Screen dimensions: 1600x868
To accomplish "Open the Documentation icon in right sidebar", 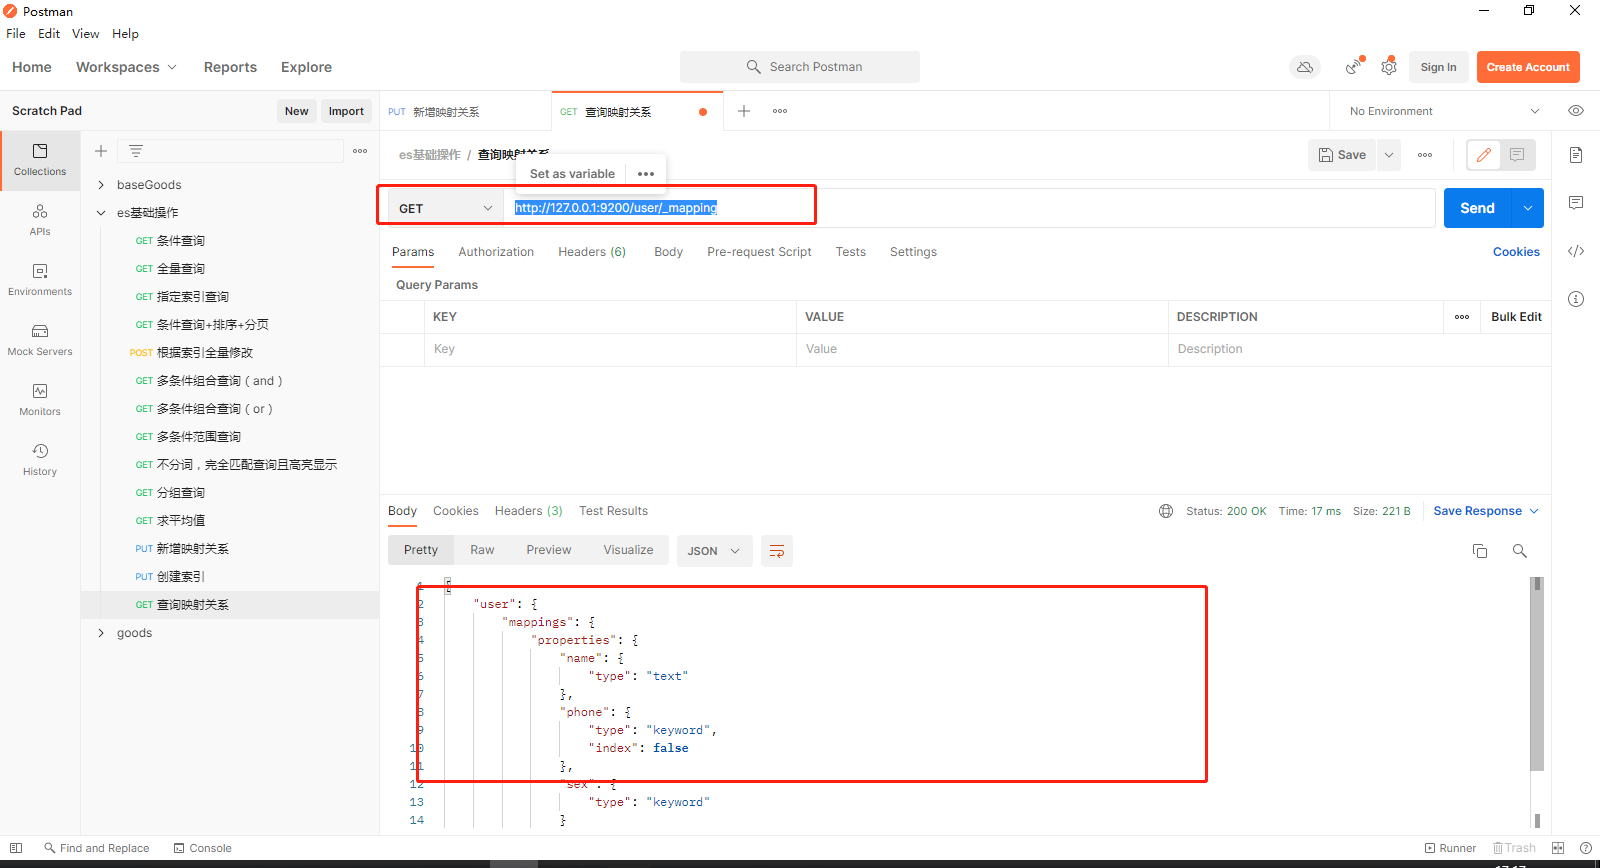I will (x=1576, y=155).
